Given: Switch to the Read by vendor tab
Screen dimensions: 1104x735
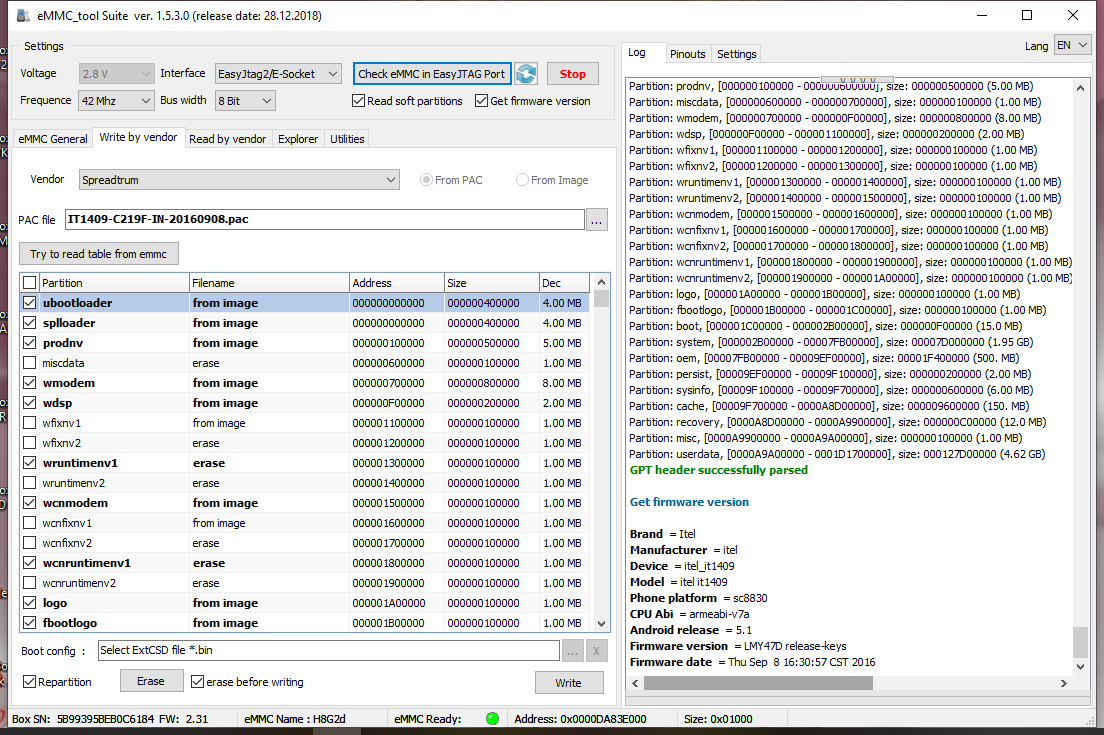Looking at the screenshot, I should 227,139.
